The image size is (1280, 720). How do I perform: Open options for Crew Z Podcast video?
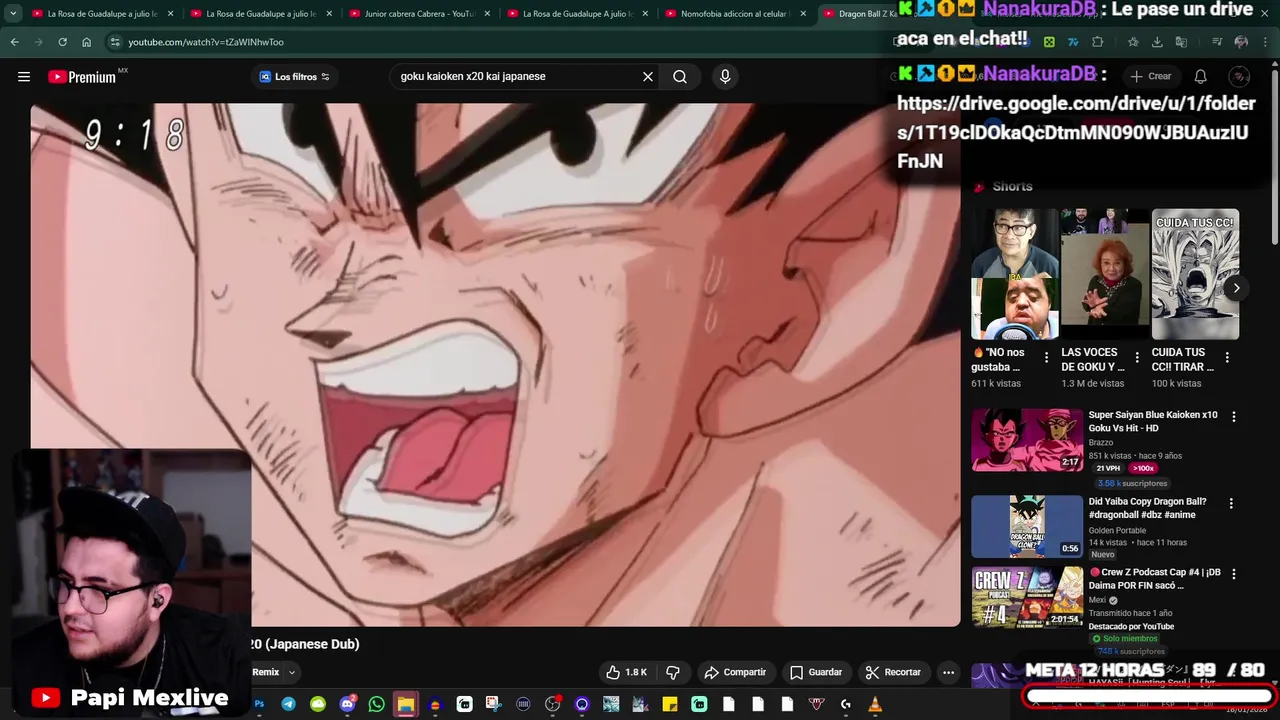point(1233,575)
